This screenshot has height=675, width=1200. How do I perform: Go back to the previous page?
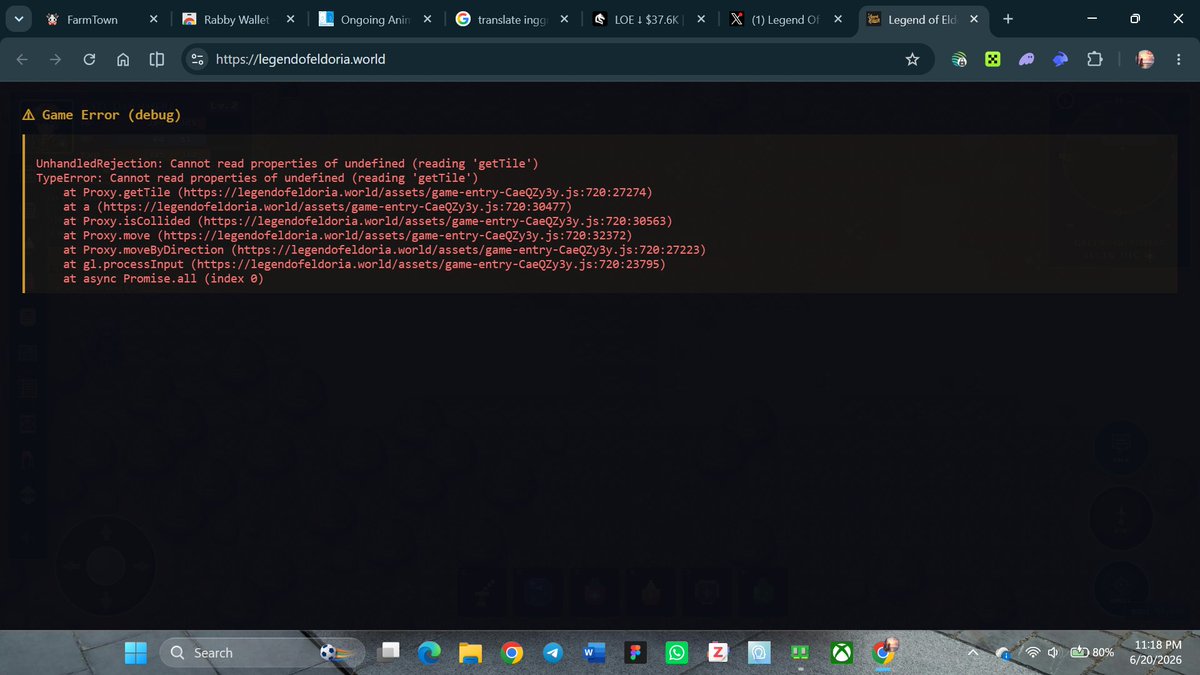tap(24, 59)
